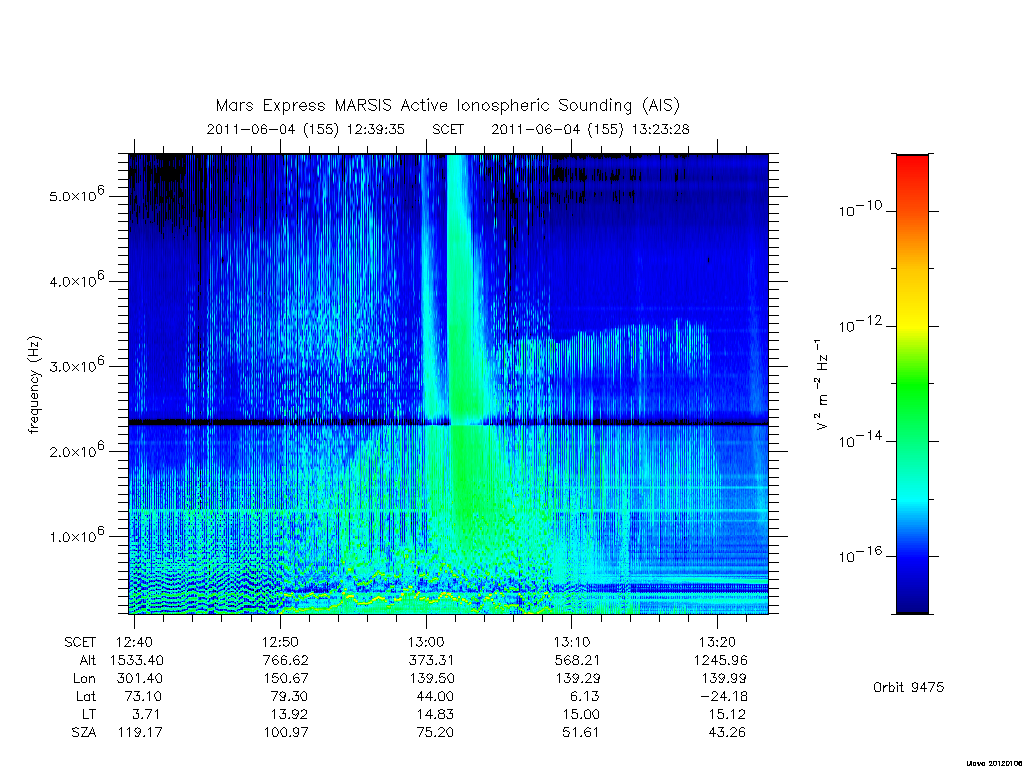Click the 2.0×10^6 frequency tick label

(76, 450)
